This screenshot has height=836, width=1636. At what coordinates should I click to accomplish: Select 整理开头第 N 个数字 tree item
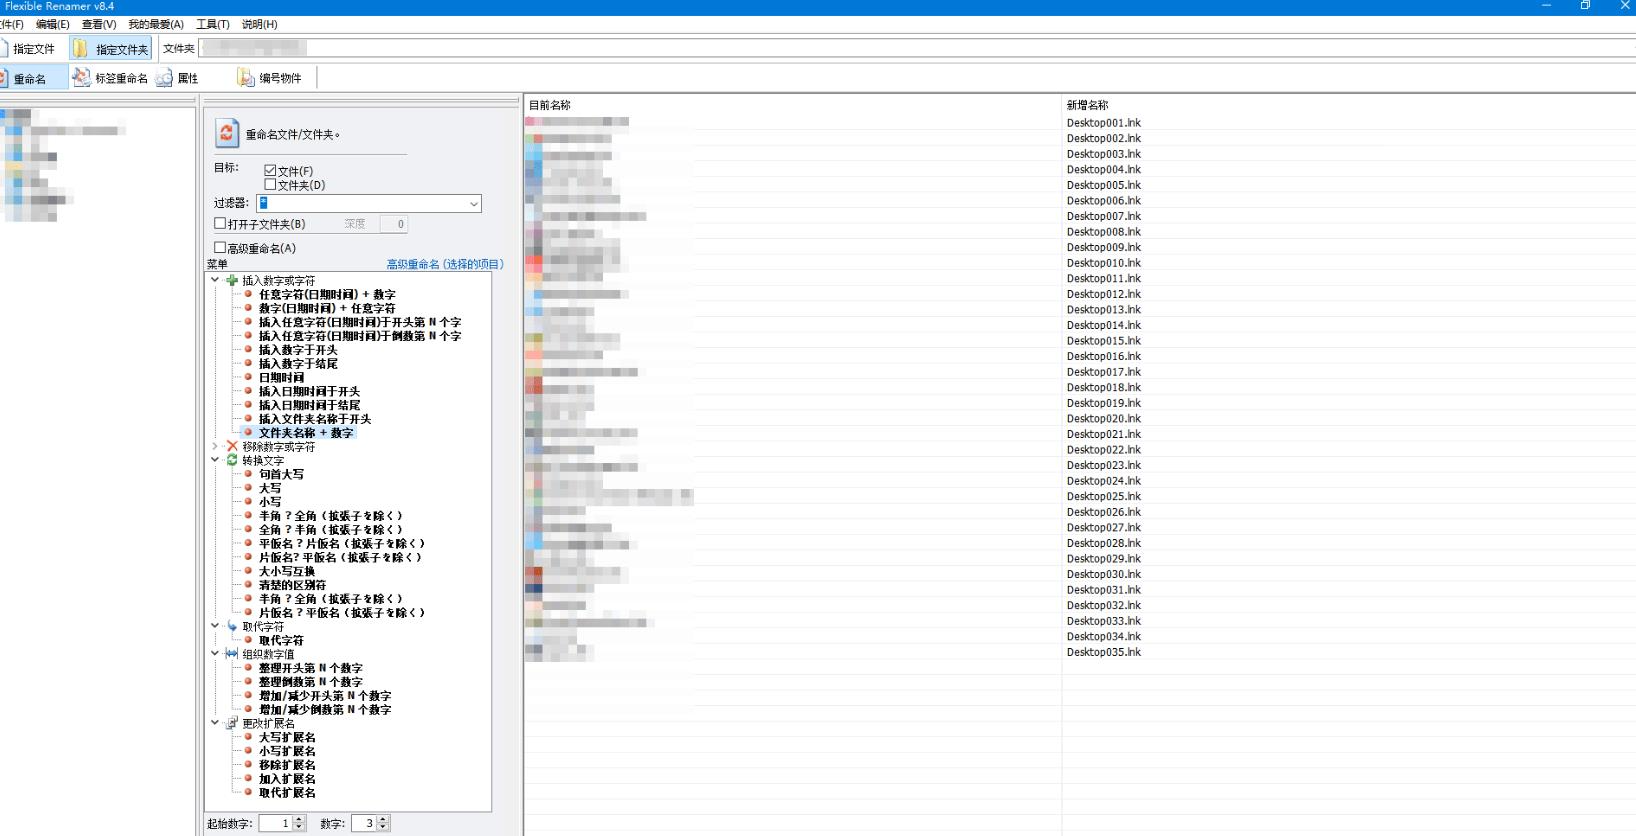311,668
